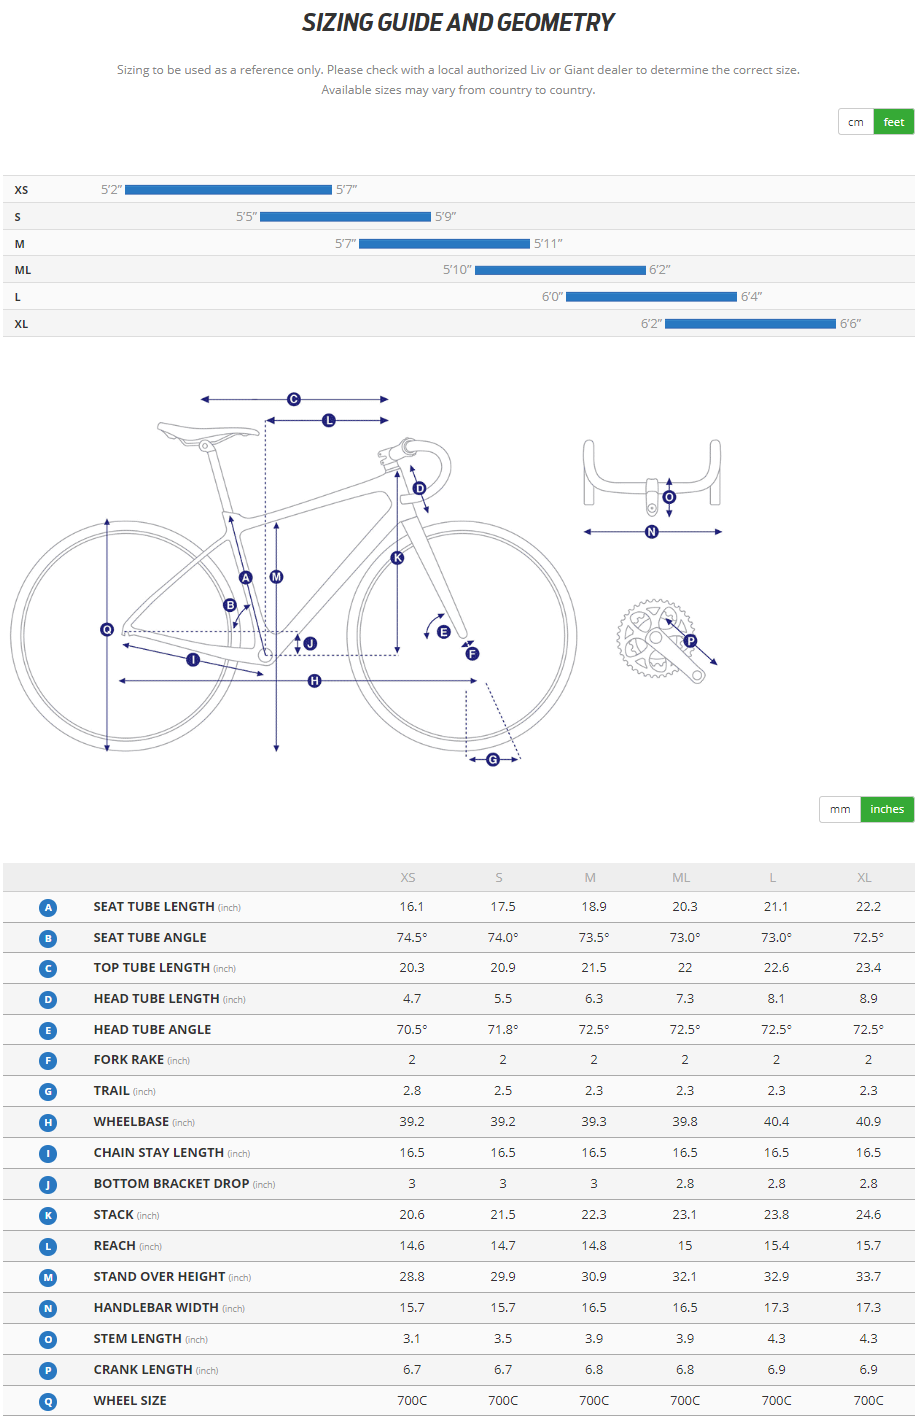The height and width of the screenshot is (1428, 923).
Task: Click the A seat tube length icon
Action: point(48,908)
